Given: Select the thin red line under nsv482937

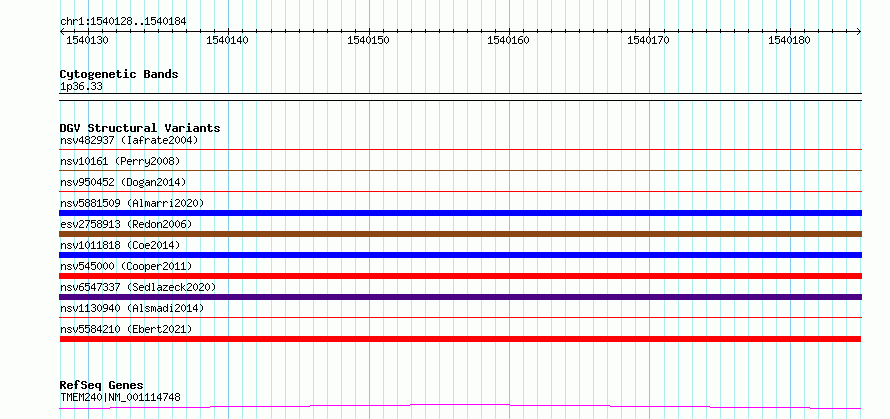Looking at the screenshot, I should [x=460, y=149].
